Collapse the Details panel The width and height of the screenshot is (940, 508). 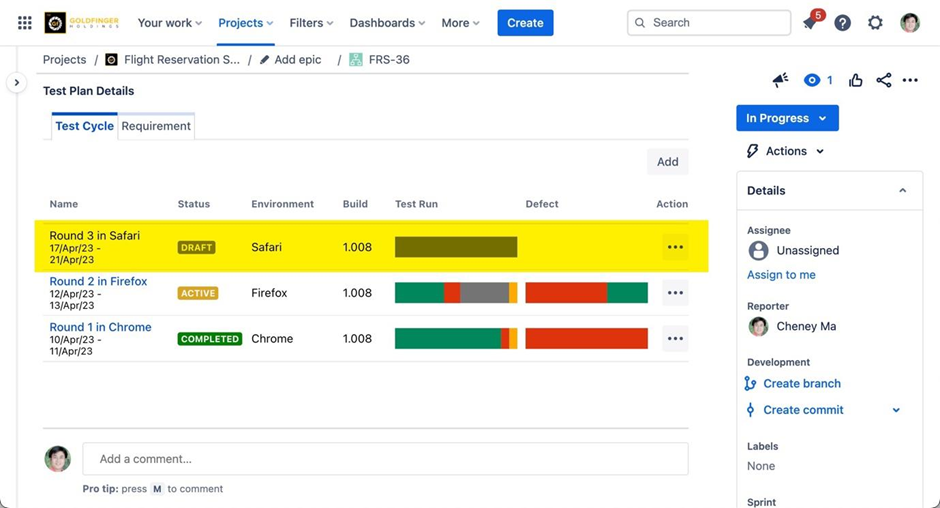(x=902, y=191)
